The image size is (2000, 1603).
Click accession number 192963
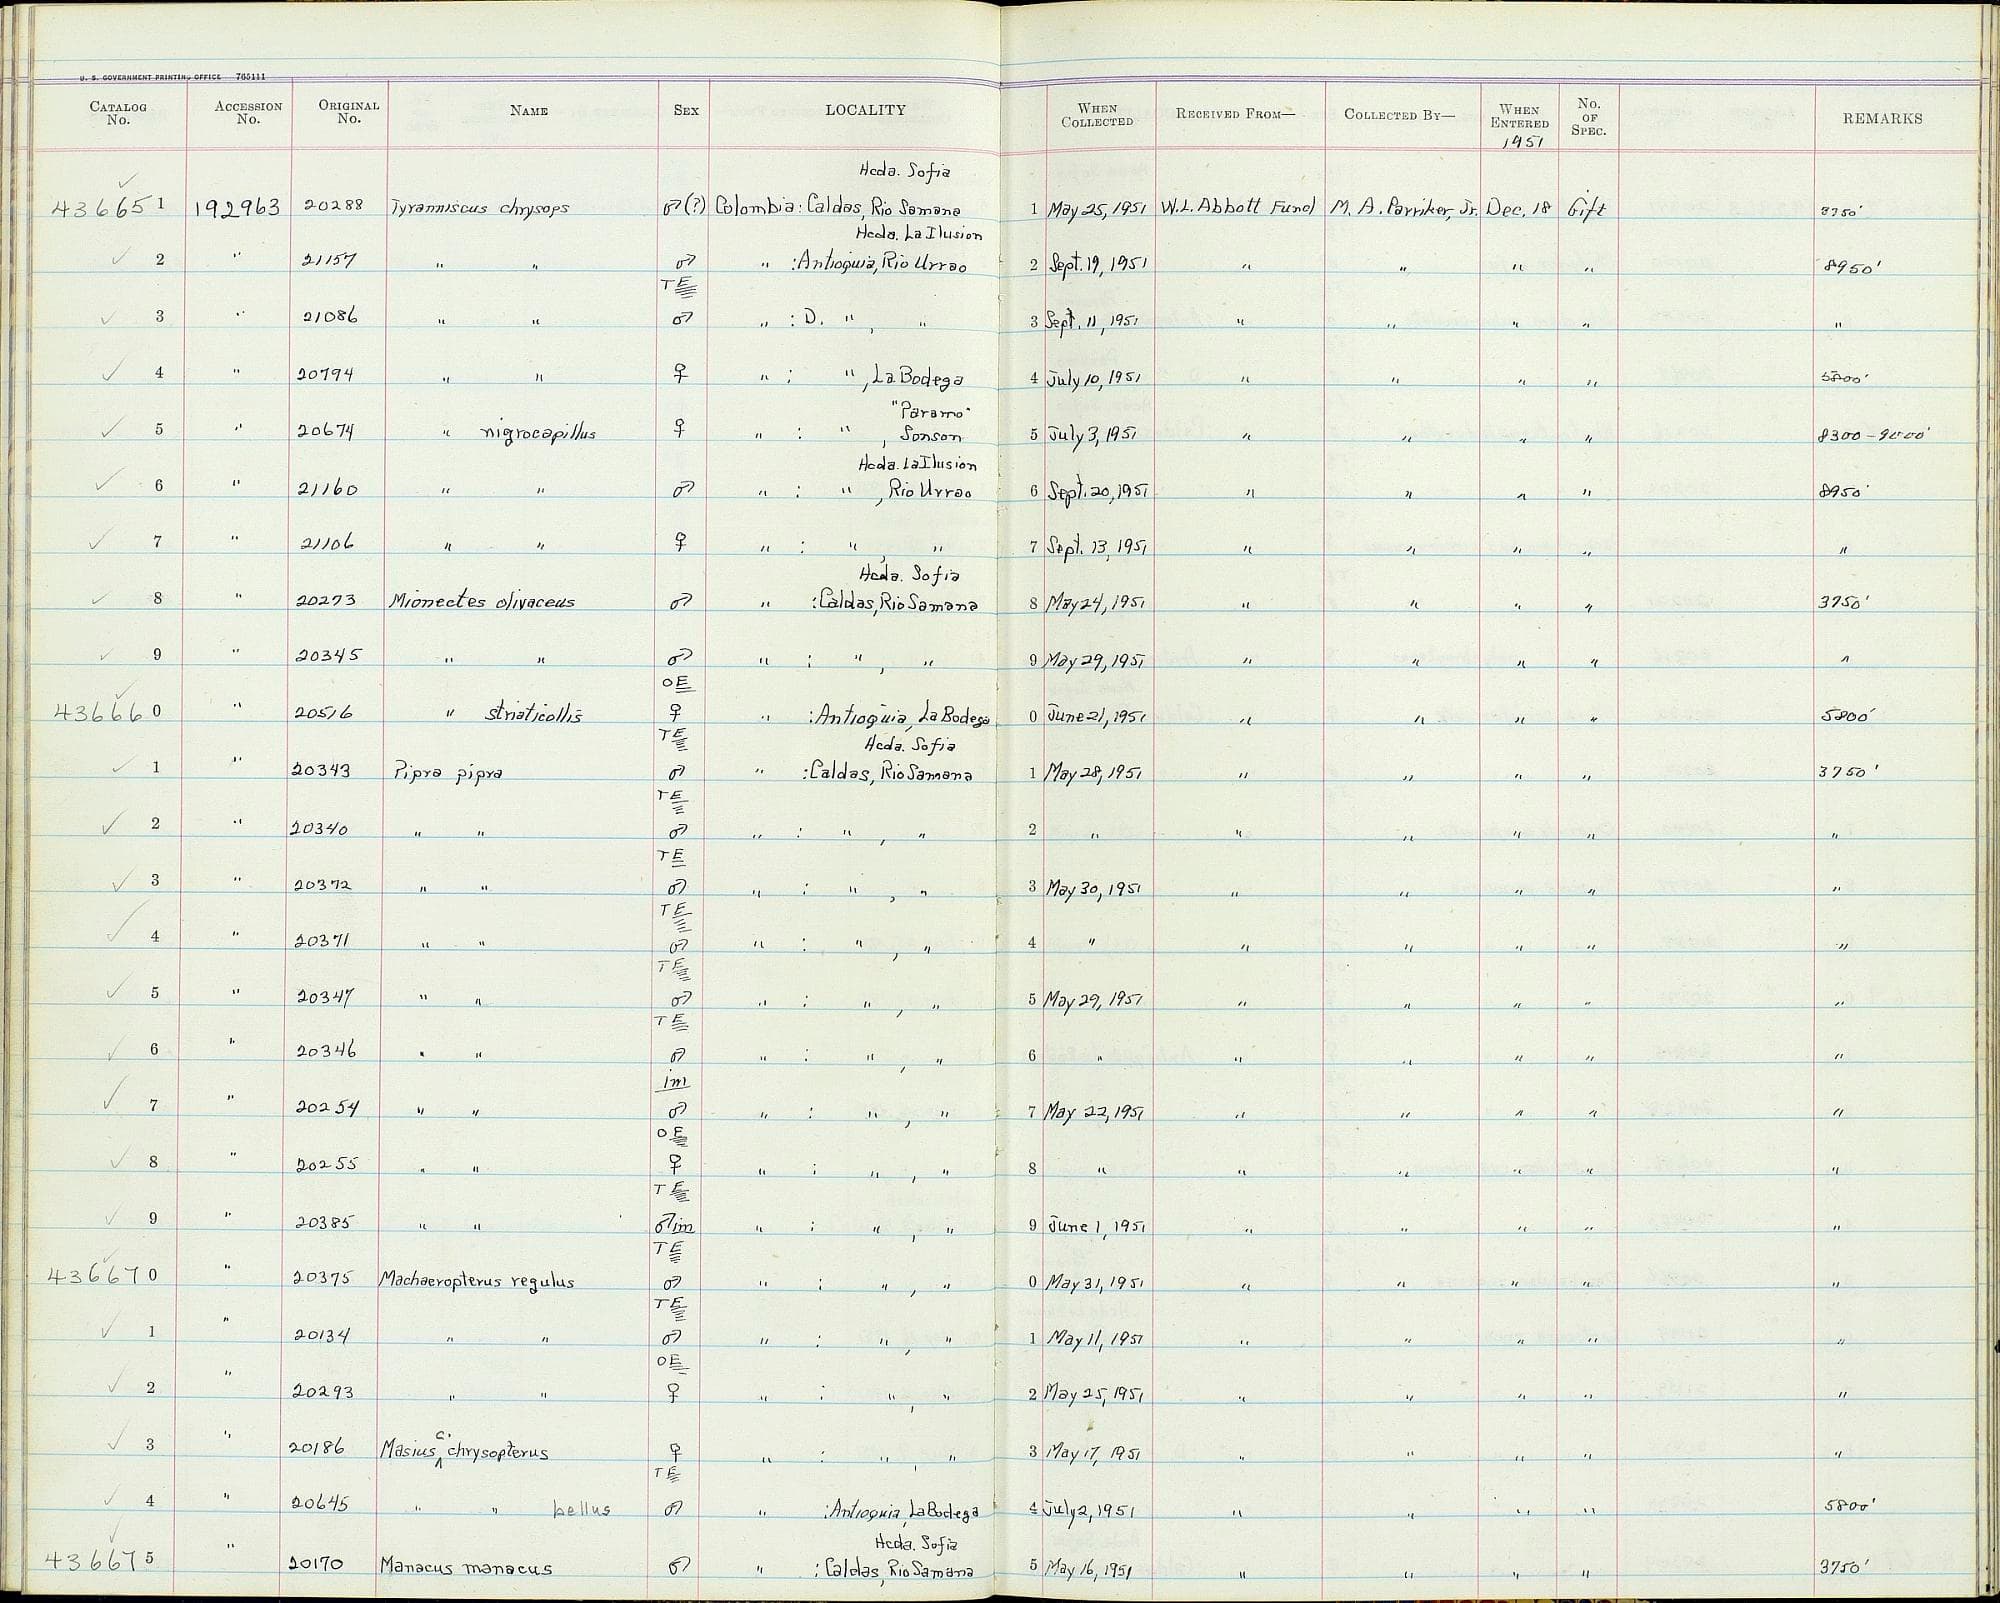point(238,208)
